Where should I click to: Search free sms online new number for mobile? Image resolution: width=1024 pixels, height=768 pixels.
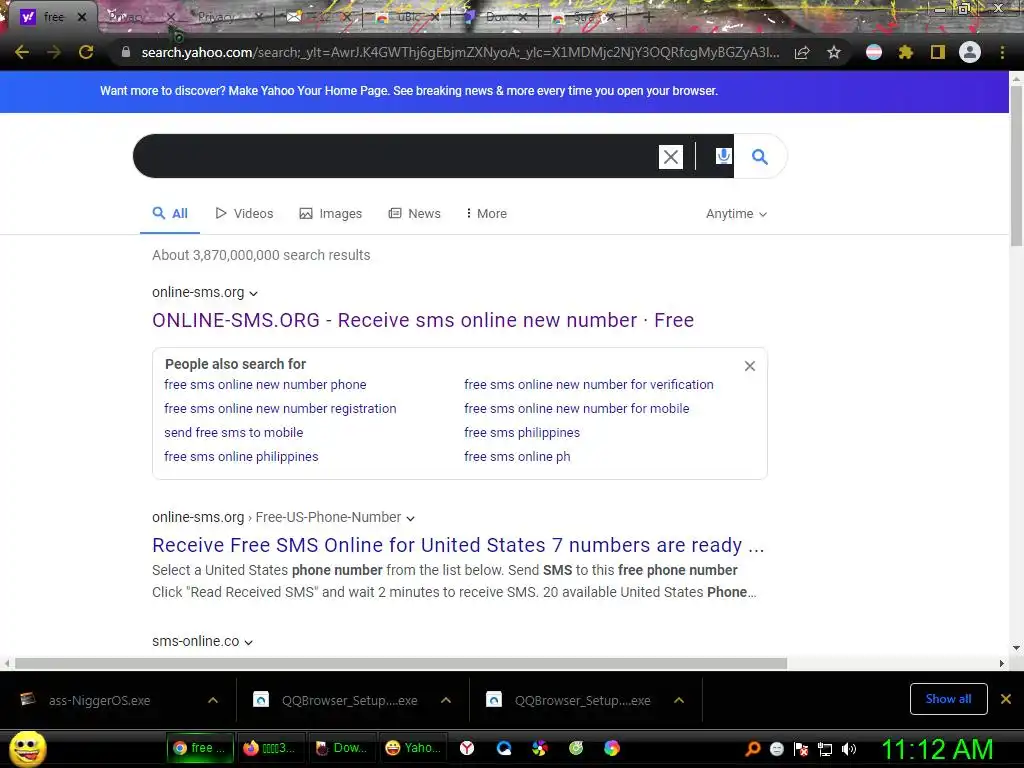pyautogui.click(x=577, y=409)
